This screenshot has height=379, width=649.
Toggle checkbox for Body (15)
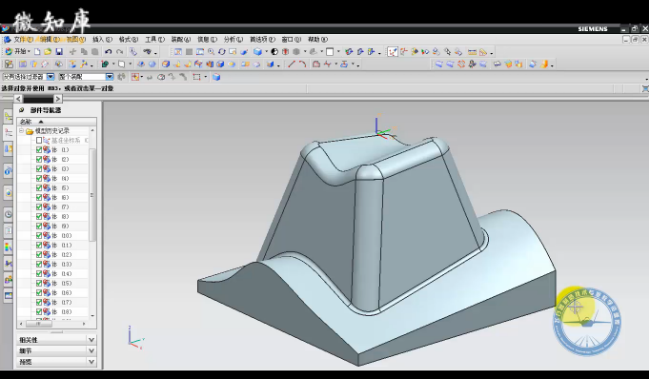[x=39, y=283]
